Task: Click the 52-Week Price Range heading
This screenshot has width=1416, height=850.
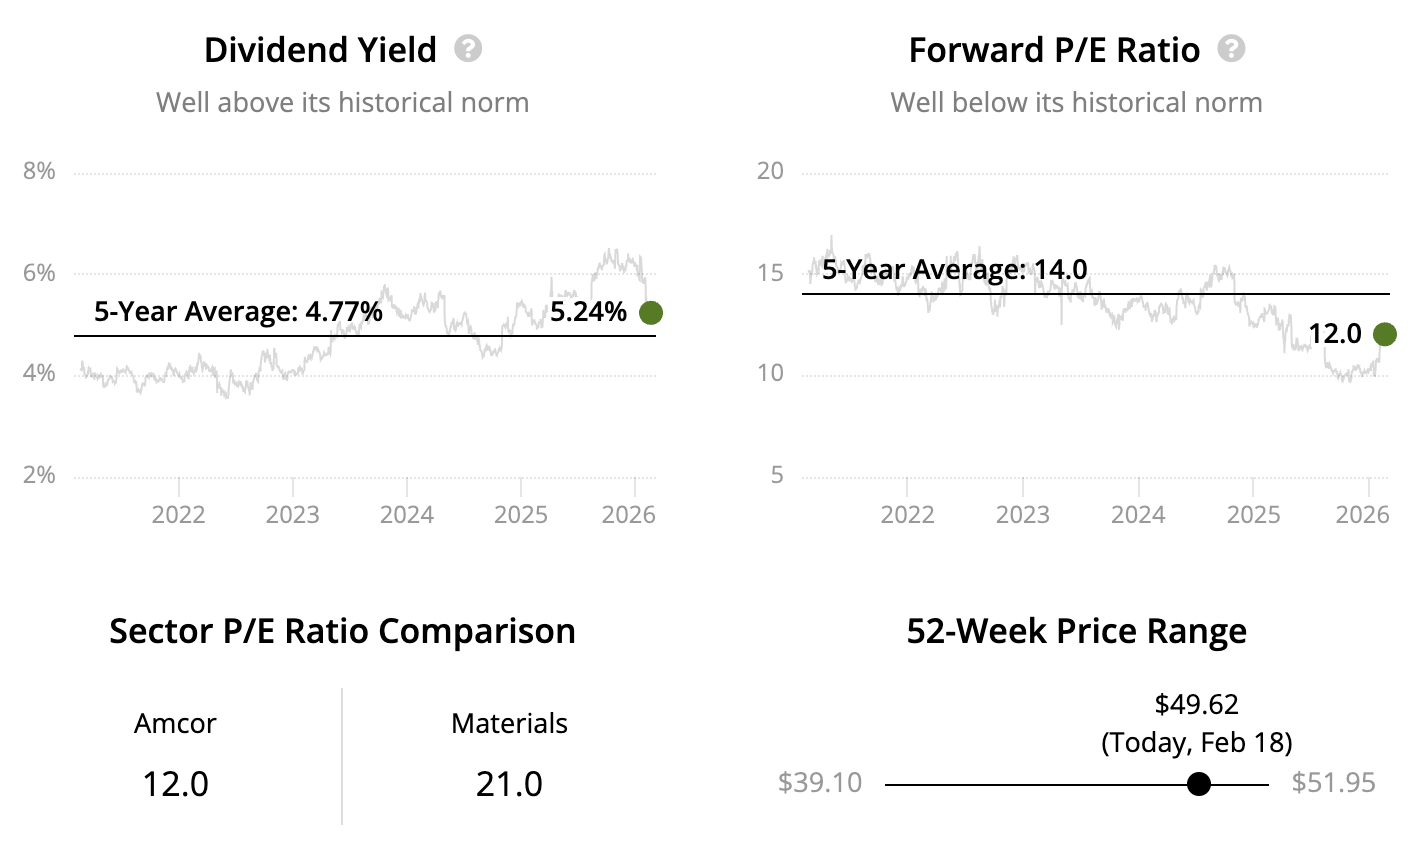Action: (x=1076, y=632)
